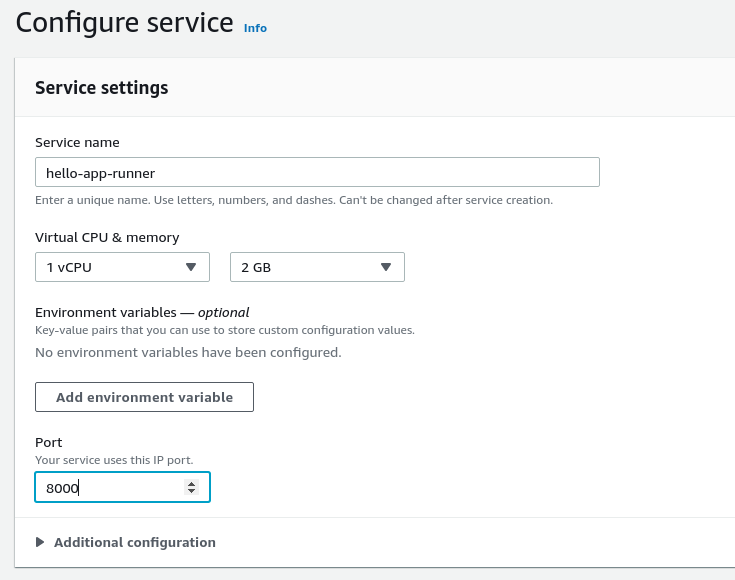Click the Service settings panel header
Image resolution: width=735 pixels, height=580 pixels.
pos(102,88)
